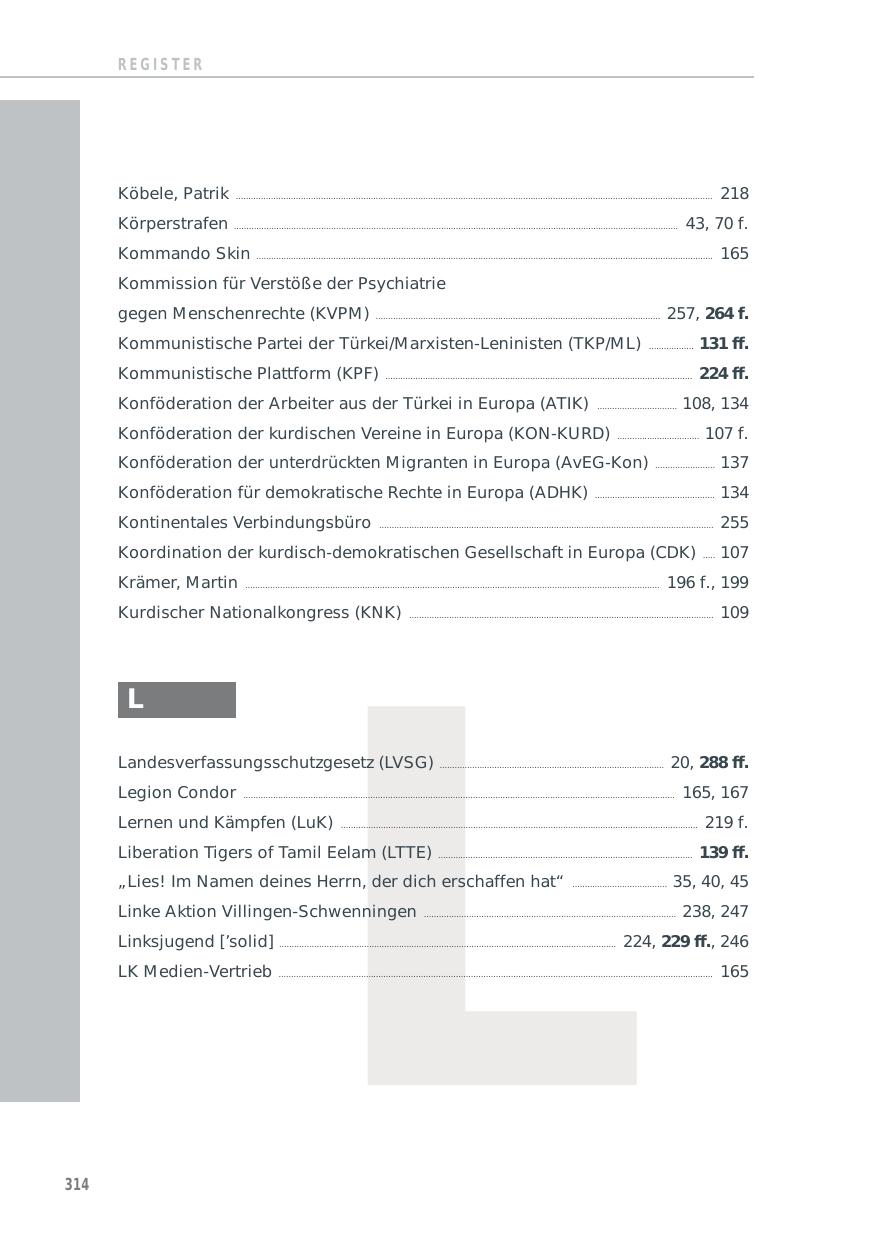Open page reference 107 f. for KON-KURD
The height and width of the screenshot is (1241, 875).
727,434
